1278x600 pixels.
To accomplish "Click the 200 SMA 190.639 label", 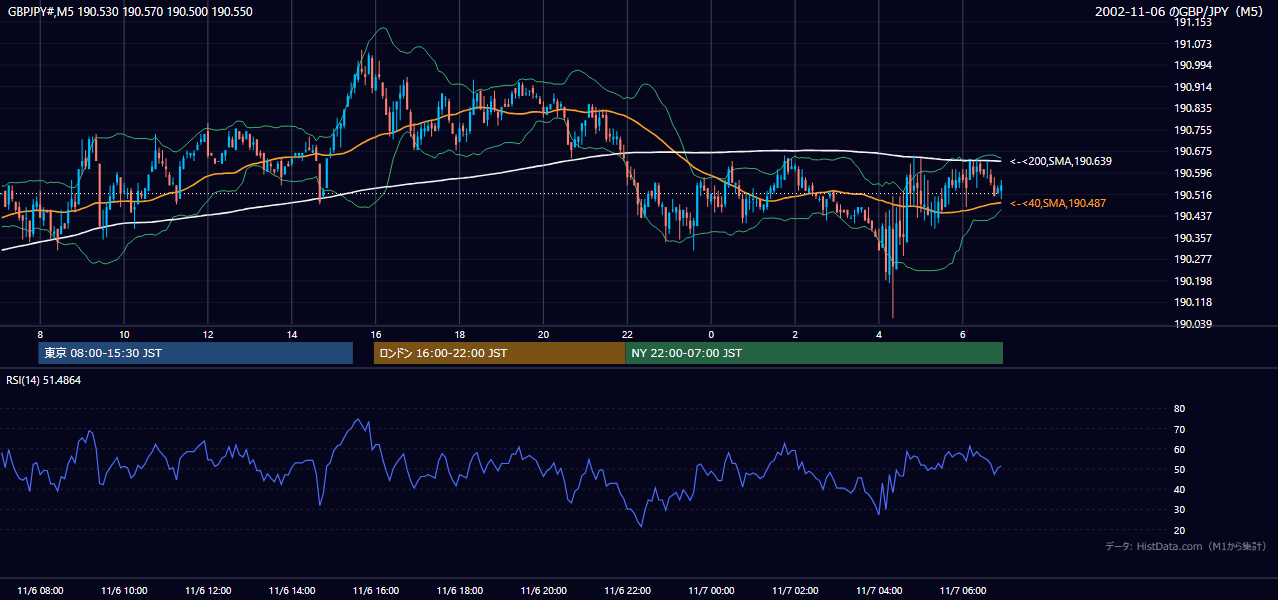I will pyautogui.click(x=1061, y=161).
